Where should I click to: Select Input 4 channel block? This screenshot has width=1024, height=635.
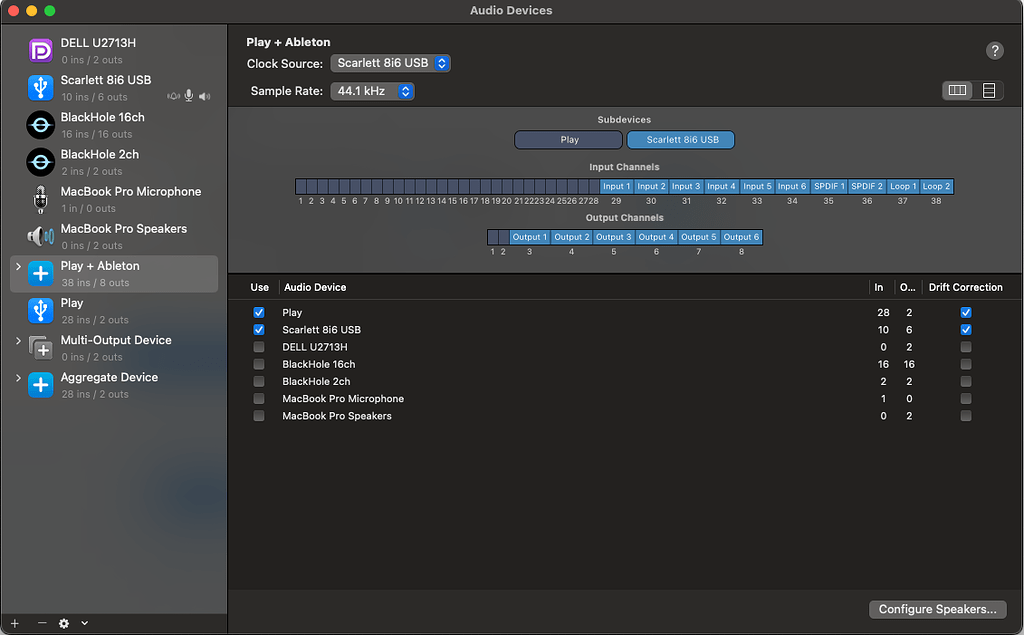coord(721,187)
